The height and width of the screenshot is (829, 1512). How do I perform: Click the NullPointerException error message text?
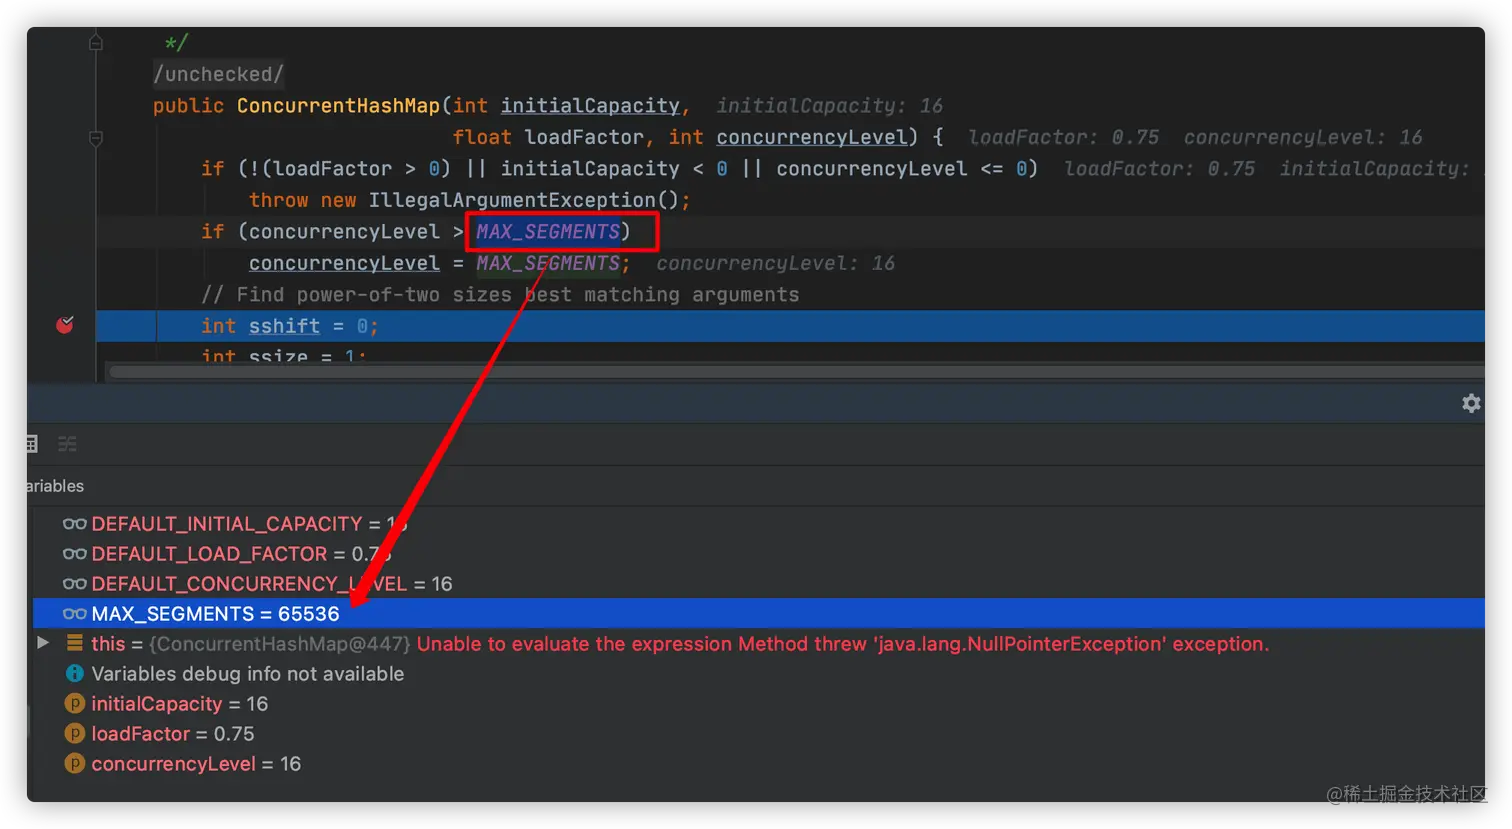(x=843, y=644)
